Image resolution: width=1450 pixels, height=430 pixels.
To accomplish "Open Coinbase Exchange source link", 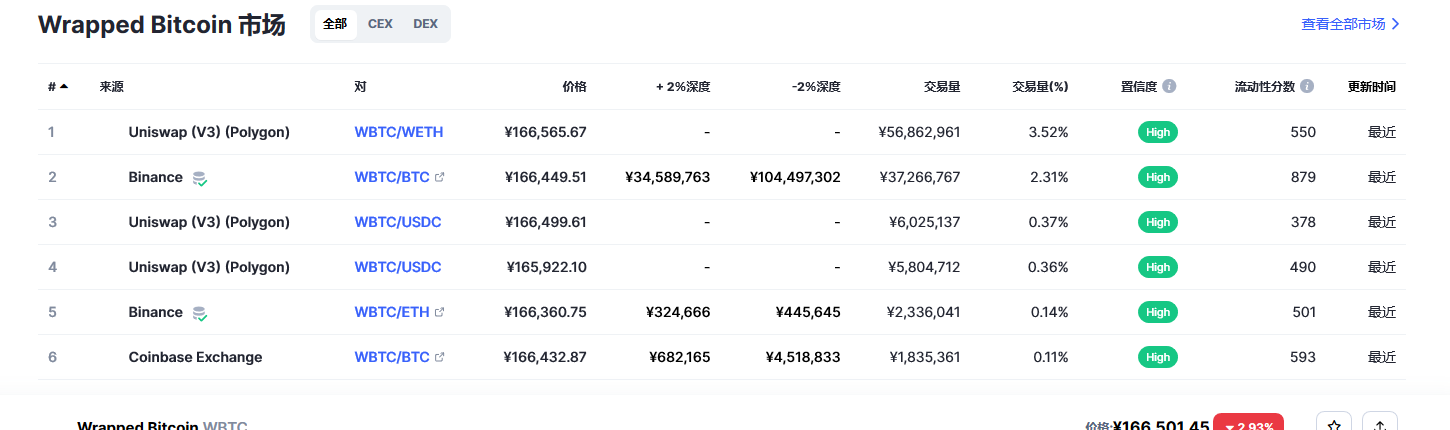I will 196,357.
